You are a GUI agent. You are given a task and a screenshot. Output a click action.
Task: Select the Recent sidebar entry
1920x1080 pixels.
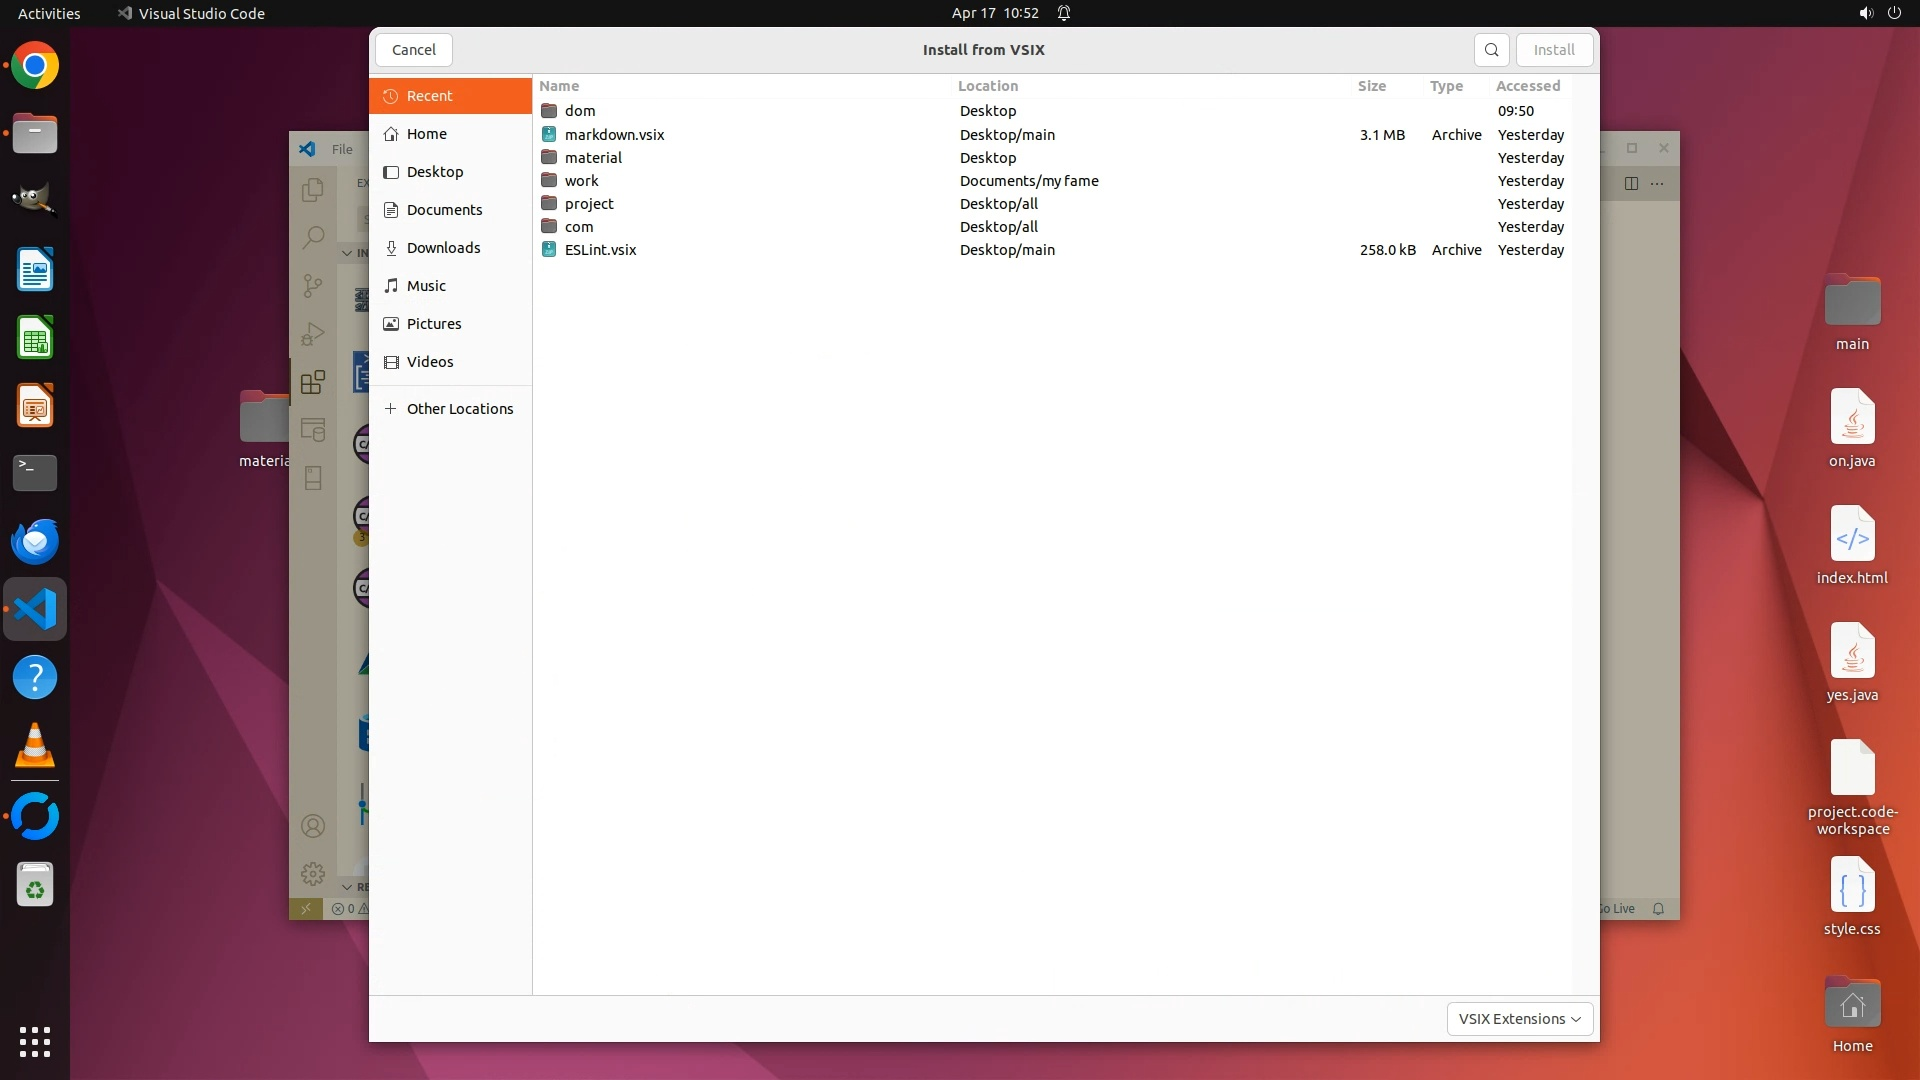click(430, 96)
